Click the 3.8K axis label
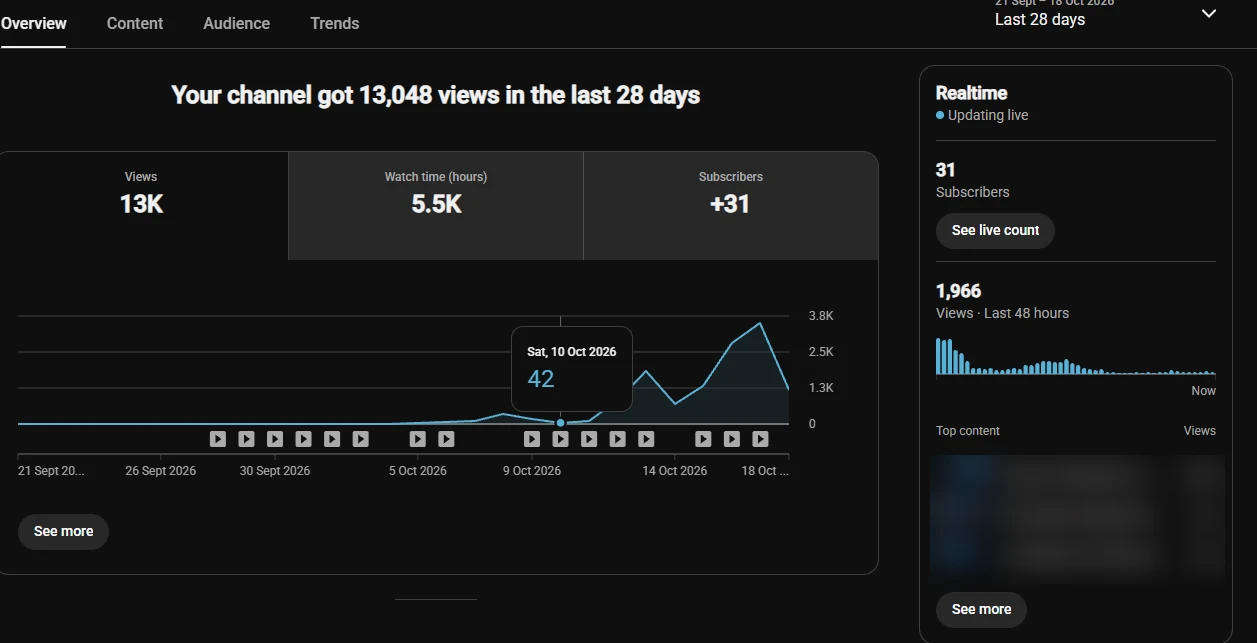Viewport: 1257px width, 643px height. pos(821,316)
